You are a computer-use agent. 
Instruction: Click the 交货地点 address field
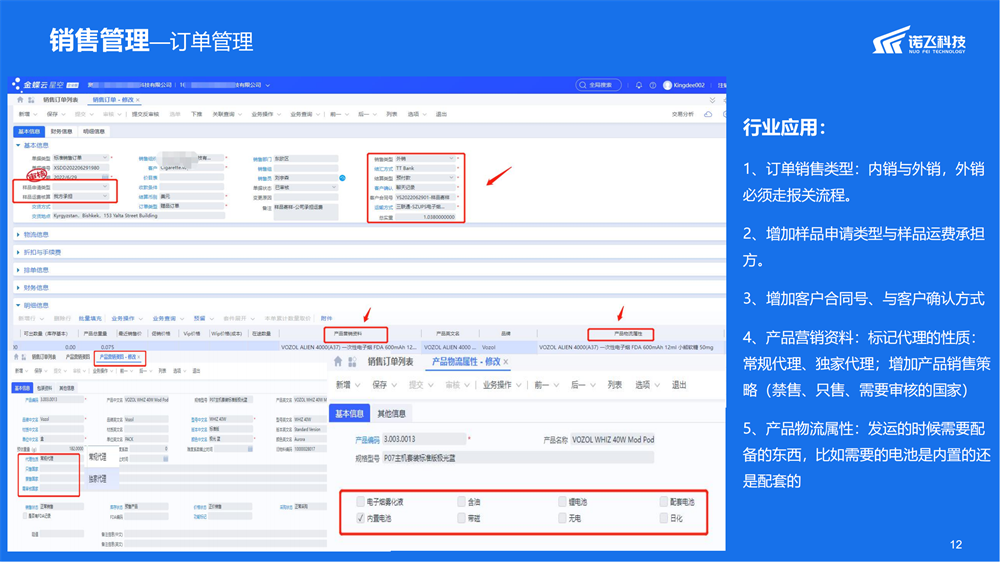click(138, 216)
